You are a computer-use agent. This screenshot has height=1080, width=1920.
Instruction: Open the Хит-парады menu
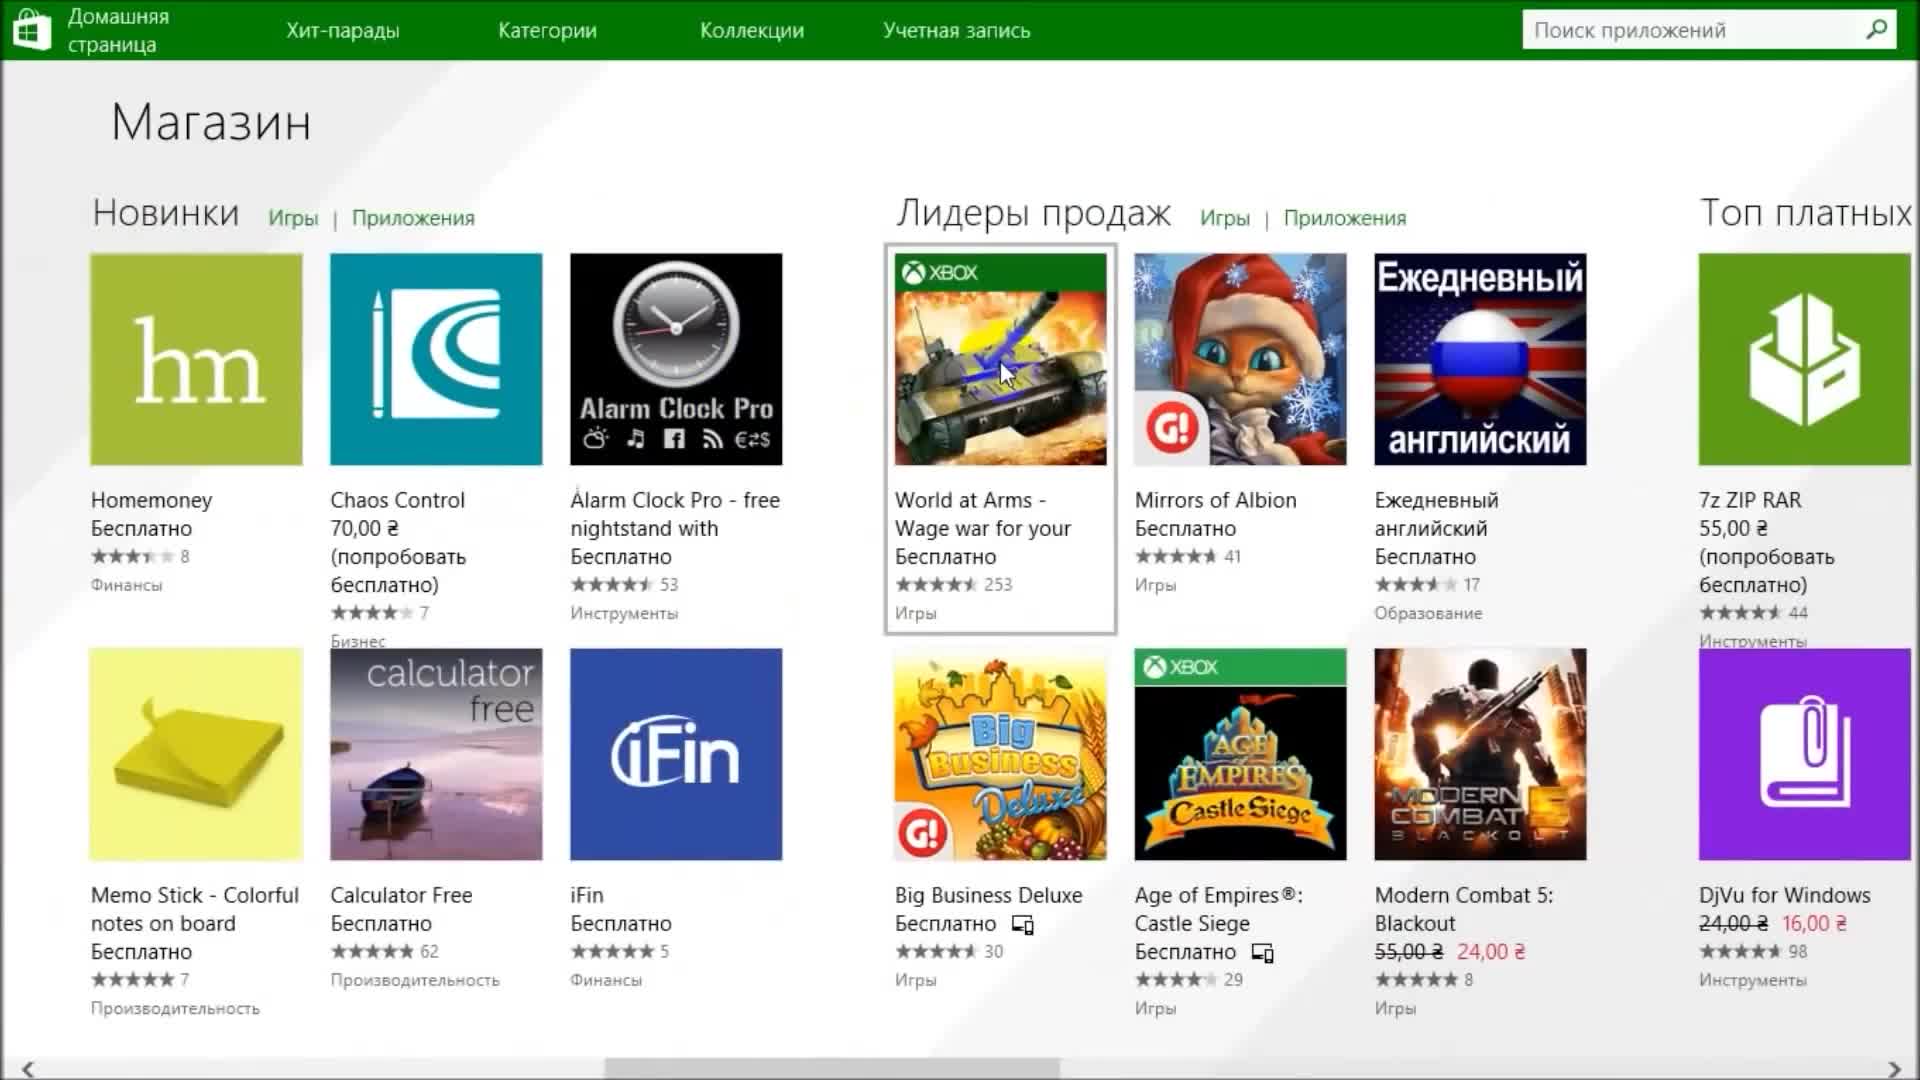pos(343,30)
